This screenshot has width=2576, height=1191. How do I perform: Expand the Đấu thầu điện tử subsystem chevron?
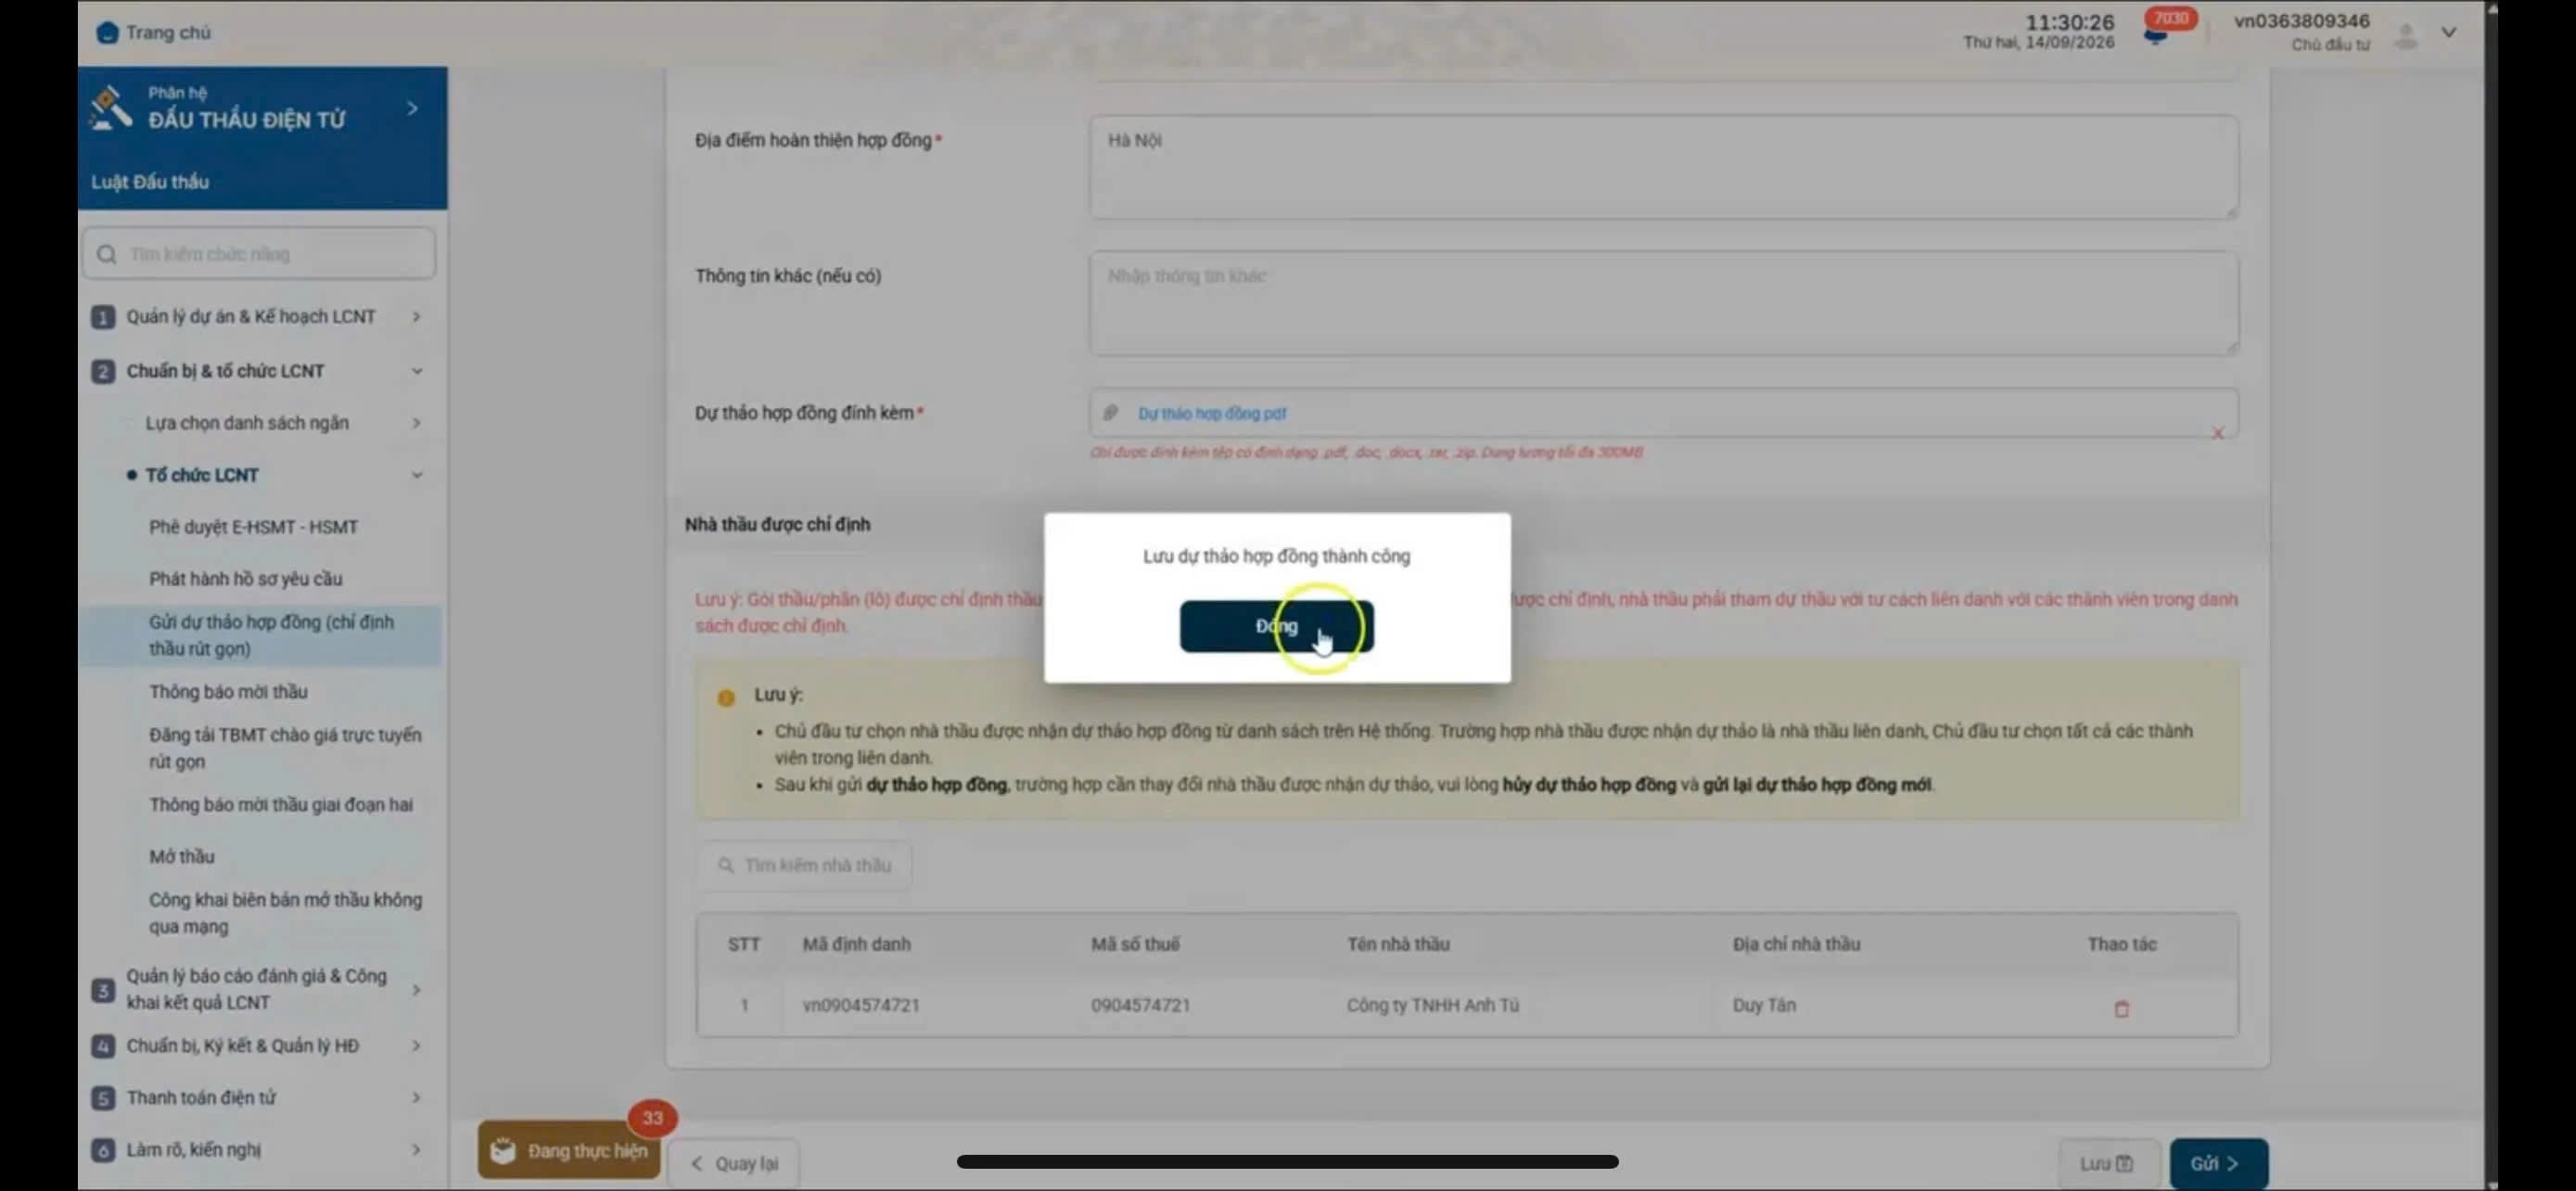tap(412, 108)
